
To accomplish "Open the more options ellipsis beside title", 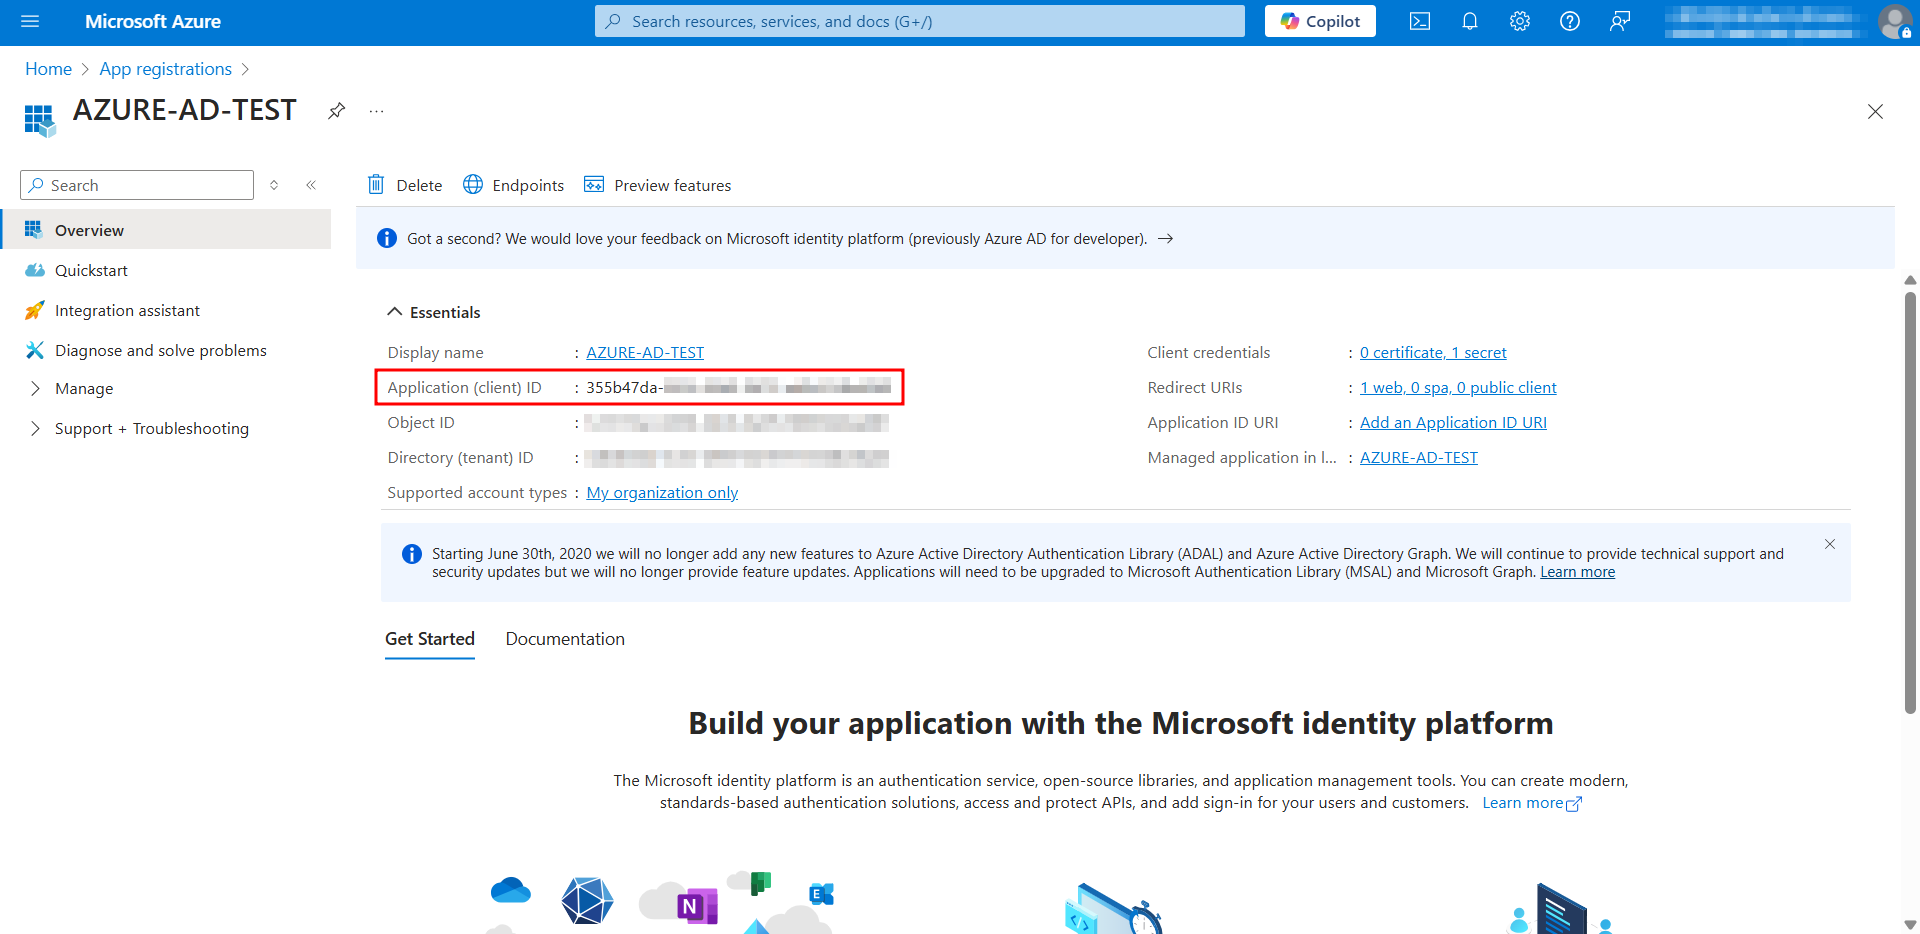I will point(376,111).
